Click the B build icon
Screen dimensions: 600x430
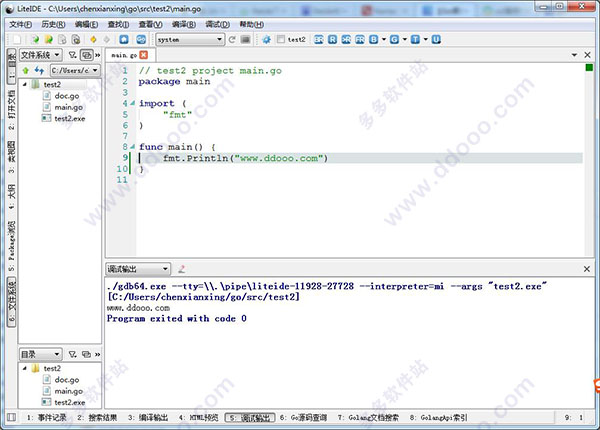[x=374, y=39]
